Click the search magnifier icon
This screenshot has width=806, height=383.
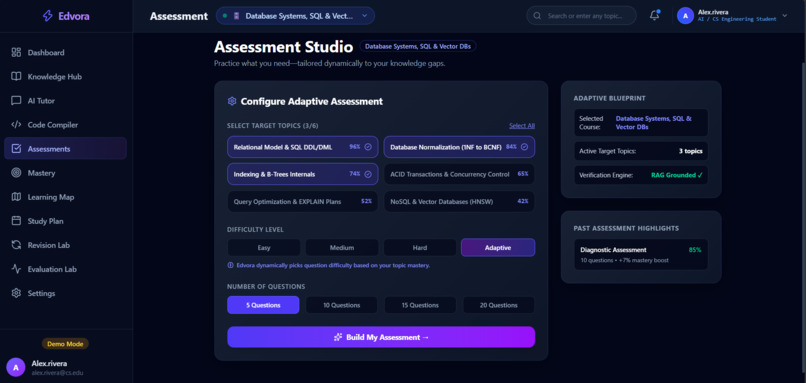click(537, 16)
